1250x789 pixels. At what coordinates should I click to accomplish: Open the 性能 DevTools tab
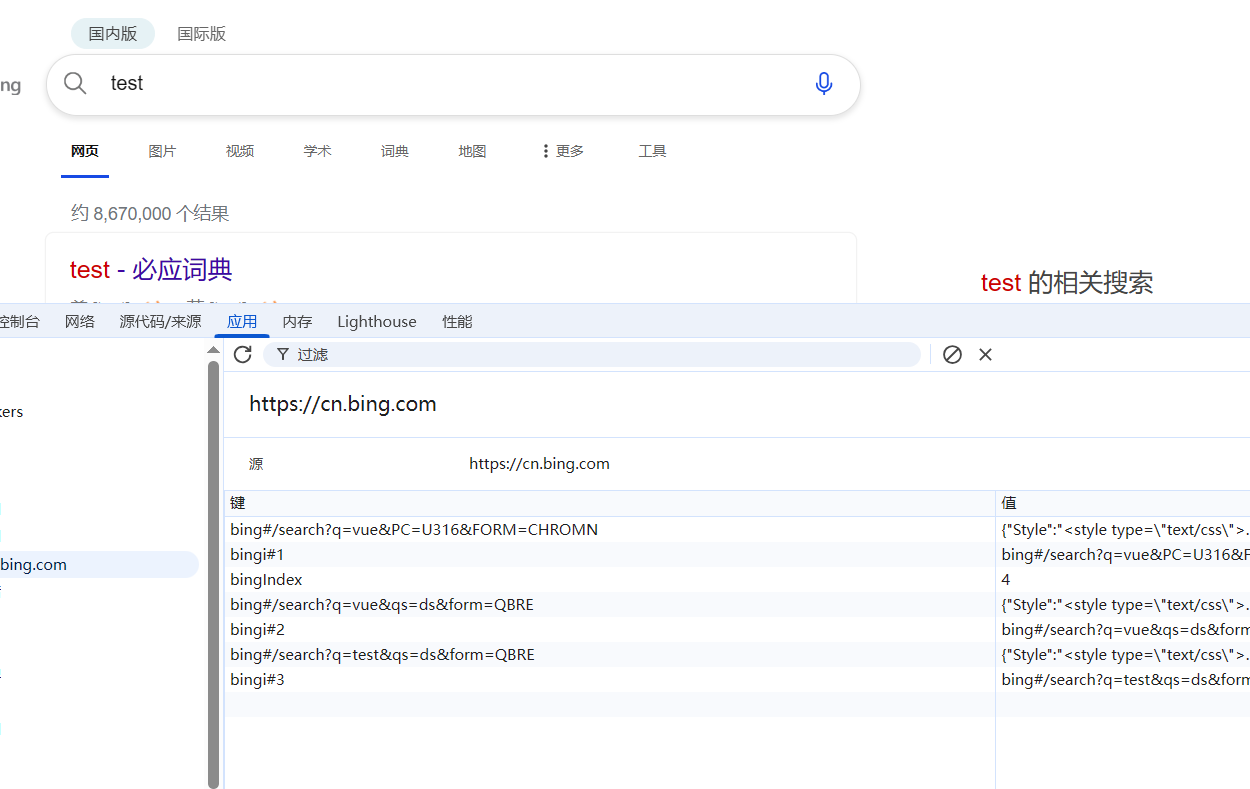457,321
